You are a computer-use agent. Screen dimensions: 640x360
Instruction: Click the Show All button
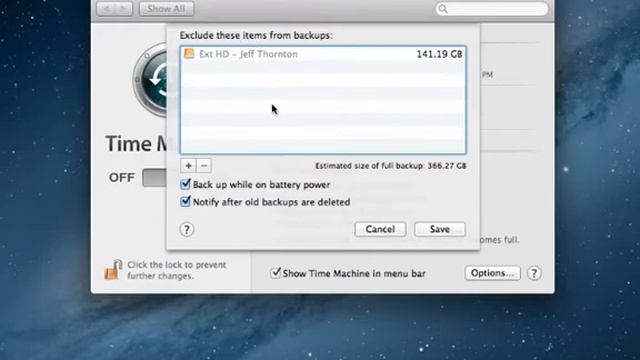166,9
